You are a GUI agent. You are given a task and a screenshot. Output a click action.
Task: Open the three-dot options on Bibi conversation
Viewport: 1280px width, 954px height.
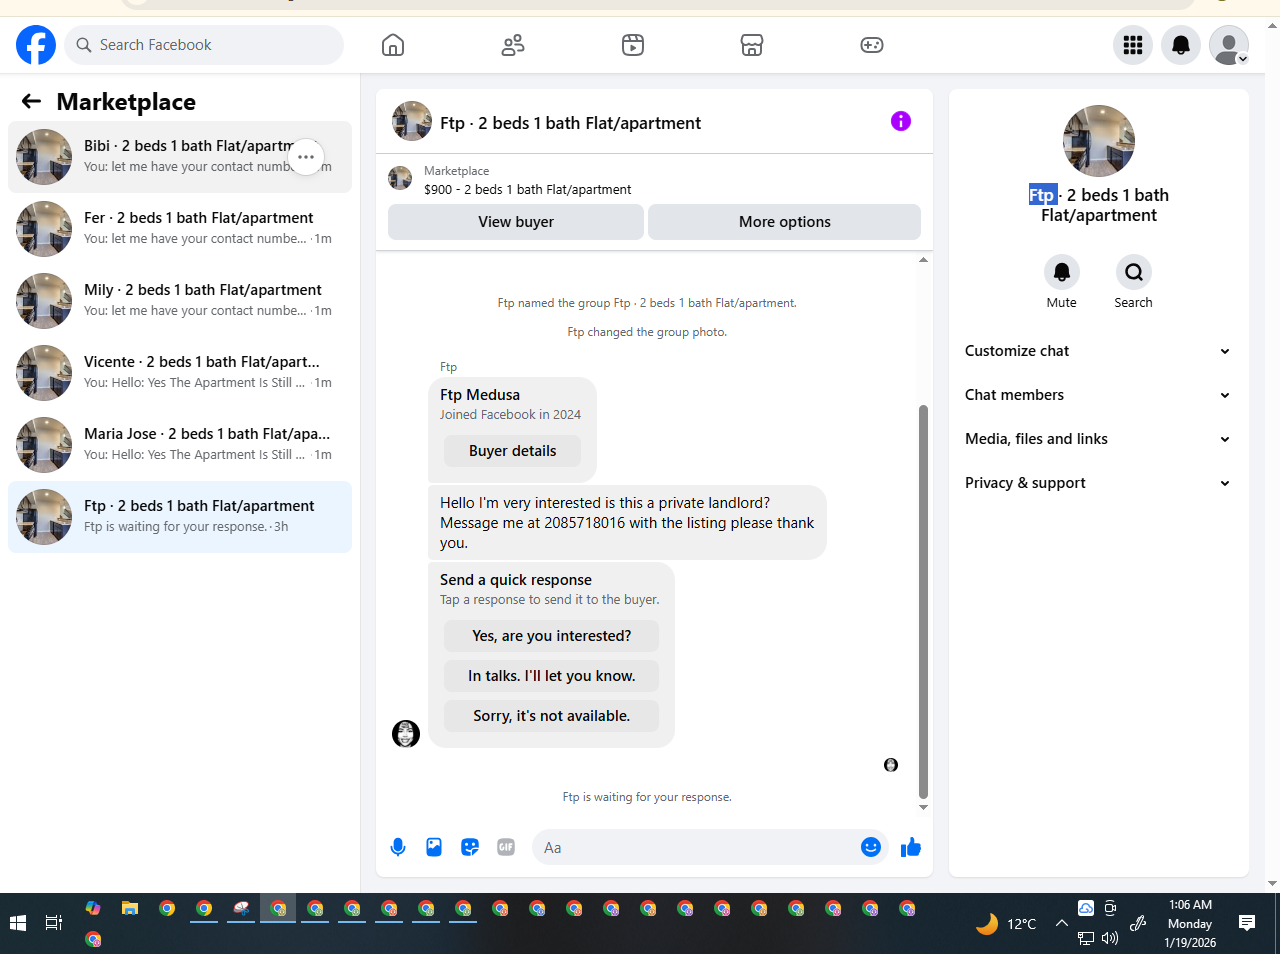[306, 157]
